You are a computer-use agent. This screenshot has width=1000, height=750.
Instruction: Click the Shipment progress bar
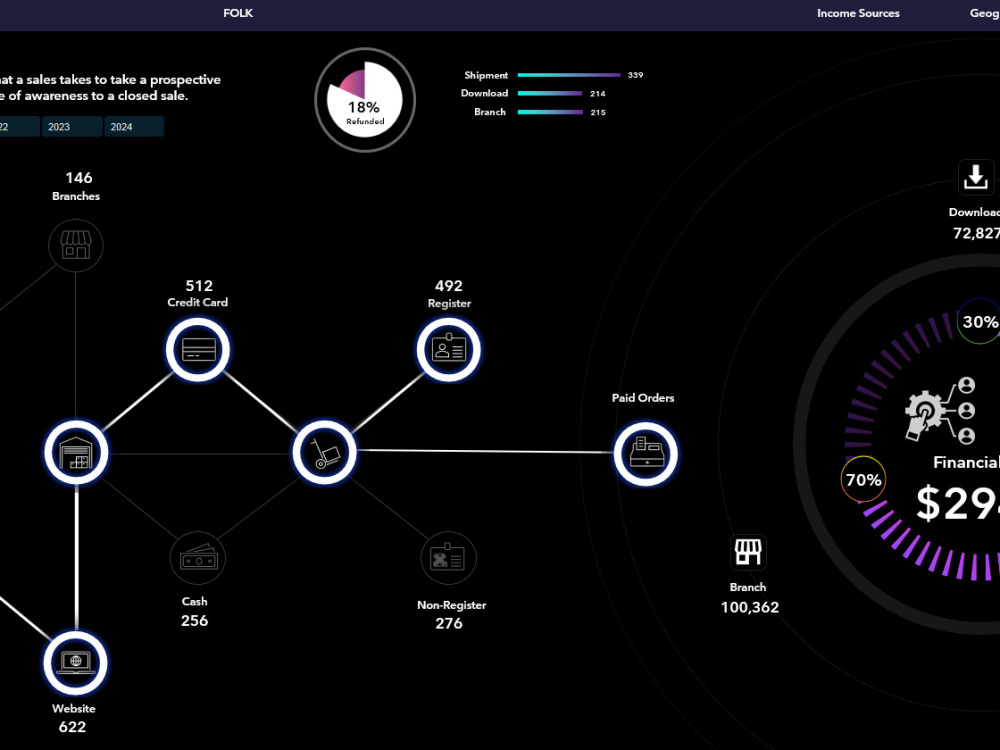[569, 75]
